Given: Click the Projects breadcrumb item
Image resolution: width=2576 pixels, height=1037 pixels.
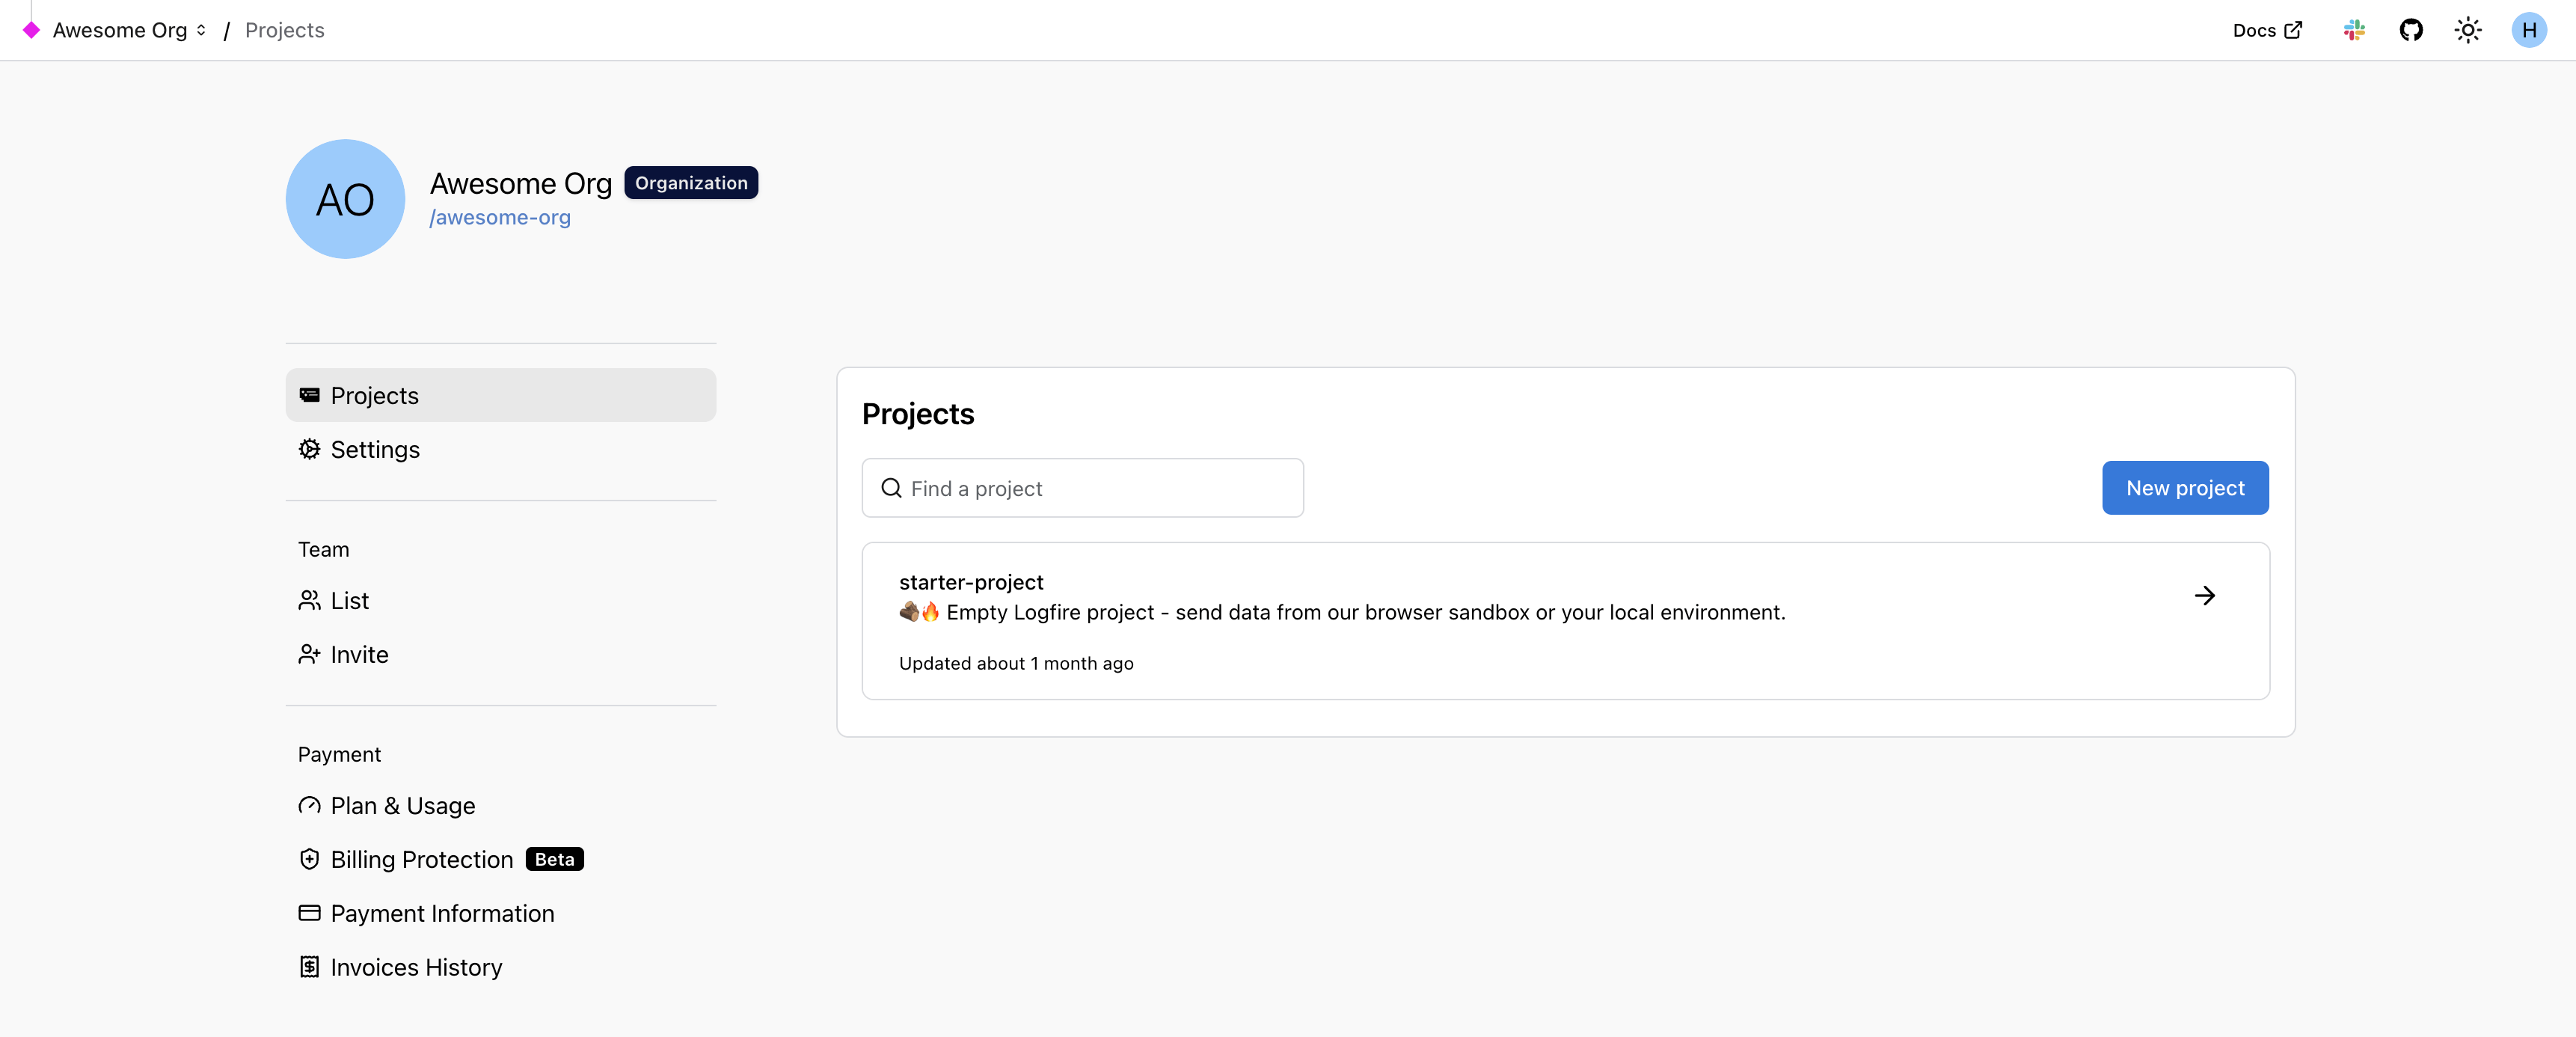Looking at the screenshot, I should 284,30.
